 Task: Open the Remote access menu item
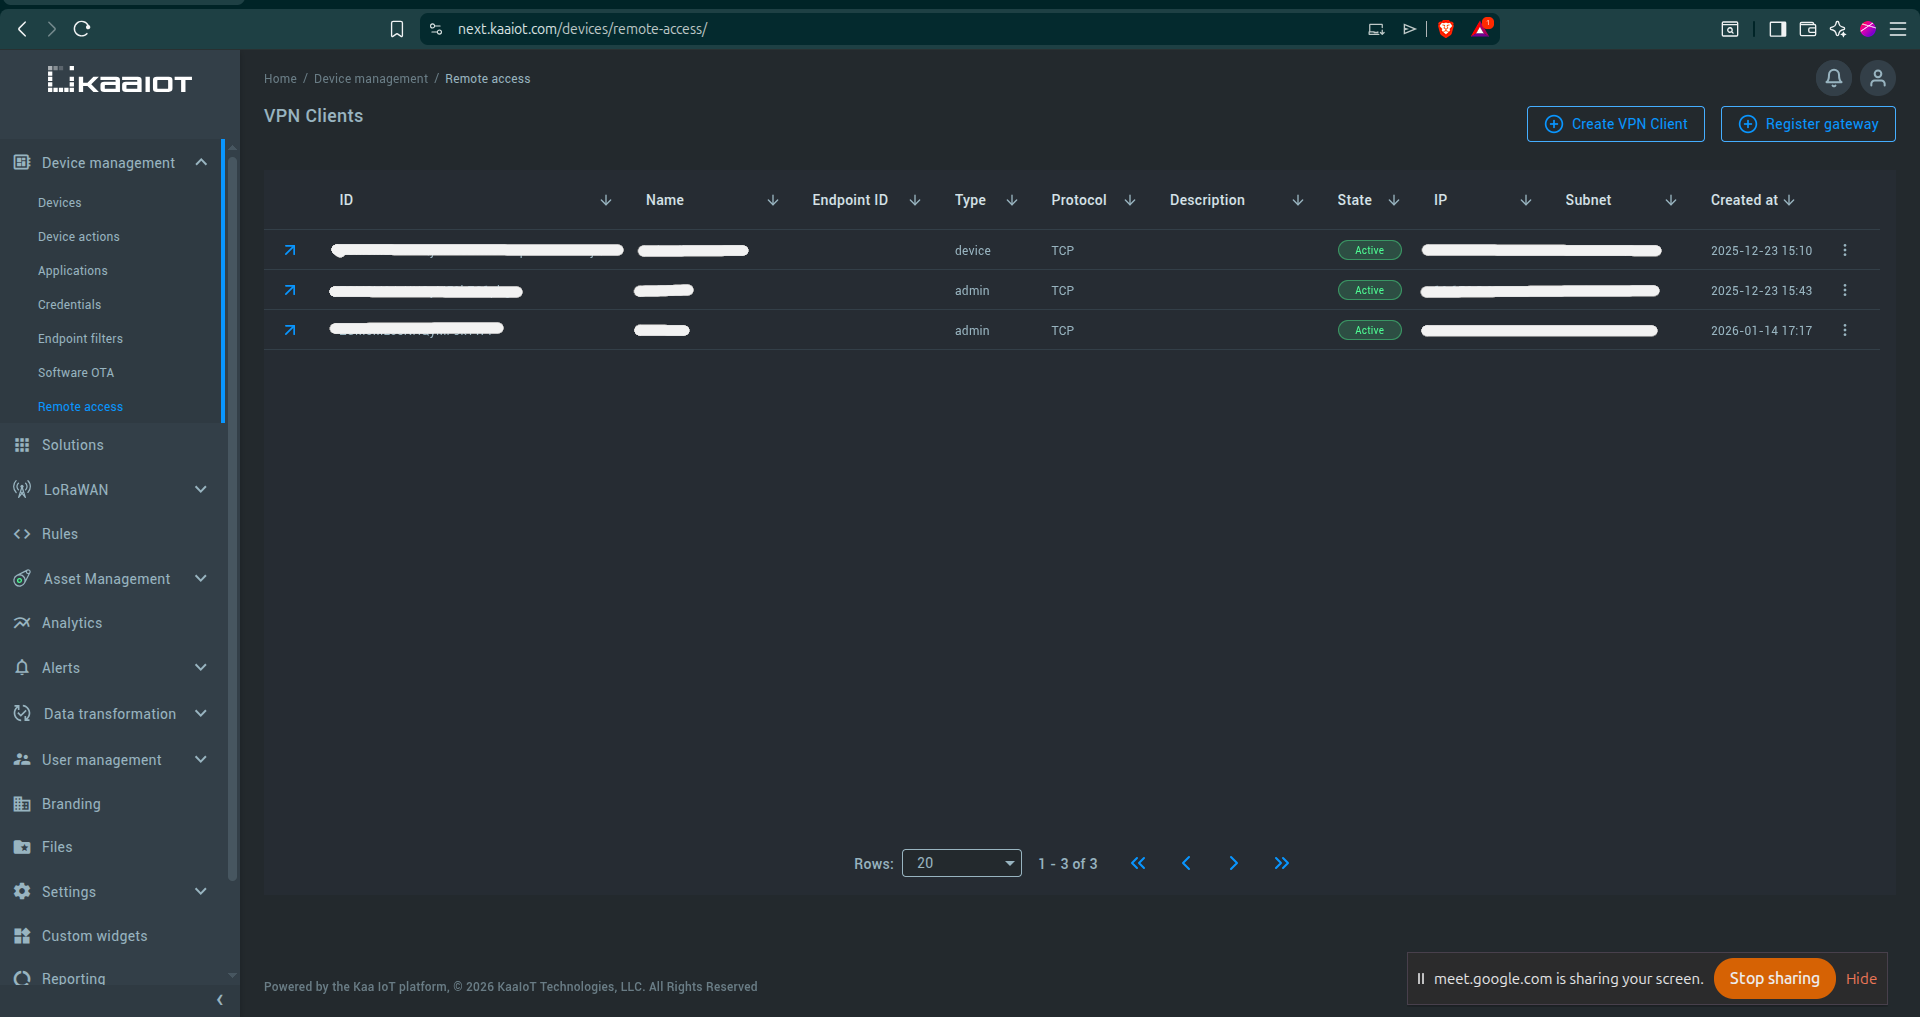81,406
